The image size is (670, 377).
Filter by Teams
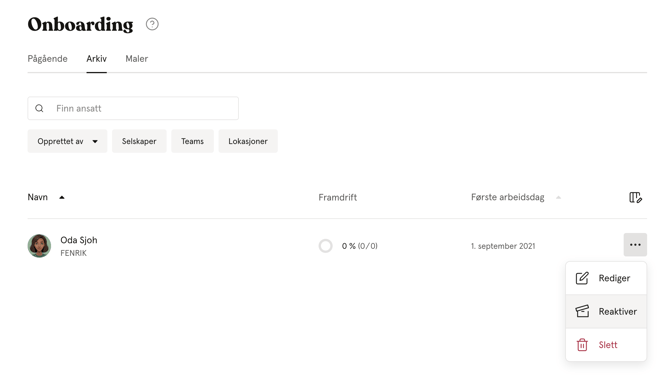pyautogui.click(x=192, y=141)
